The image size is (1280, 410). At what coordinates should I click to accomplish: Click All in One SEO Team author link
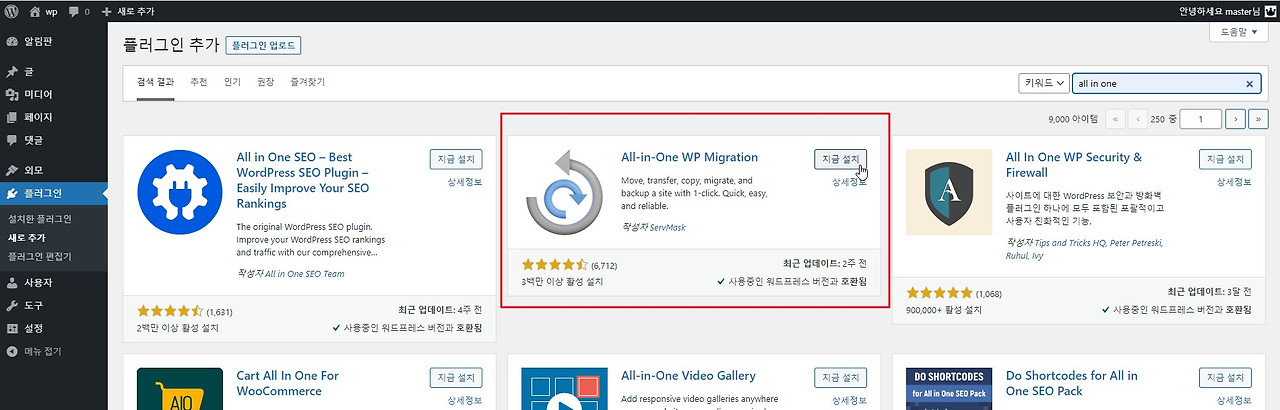(x=304, y=273)
